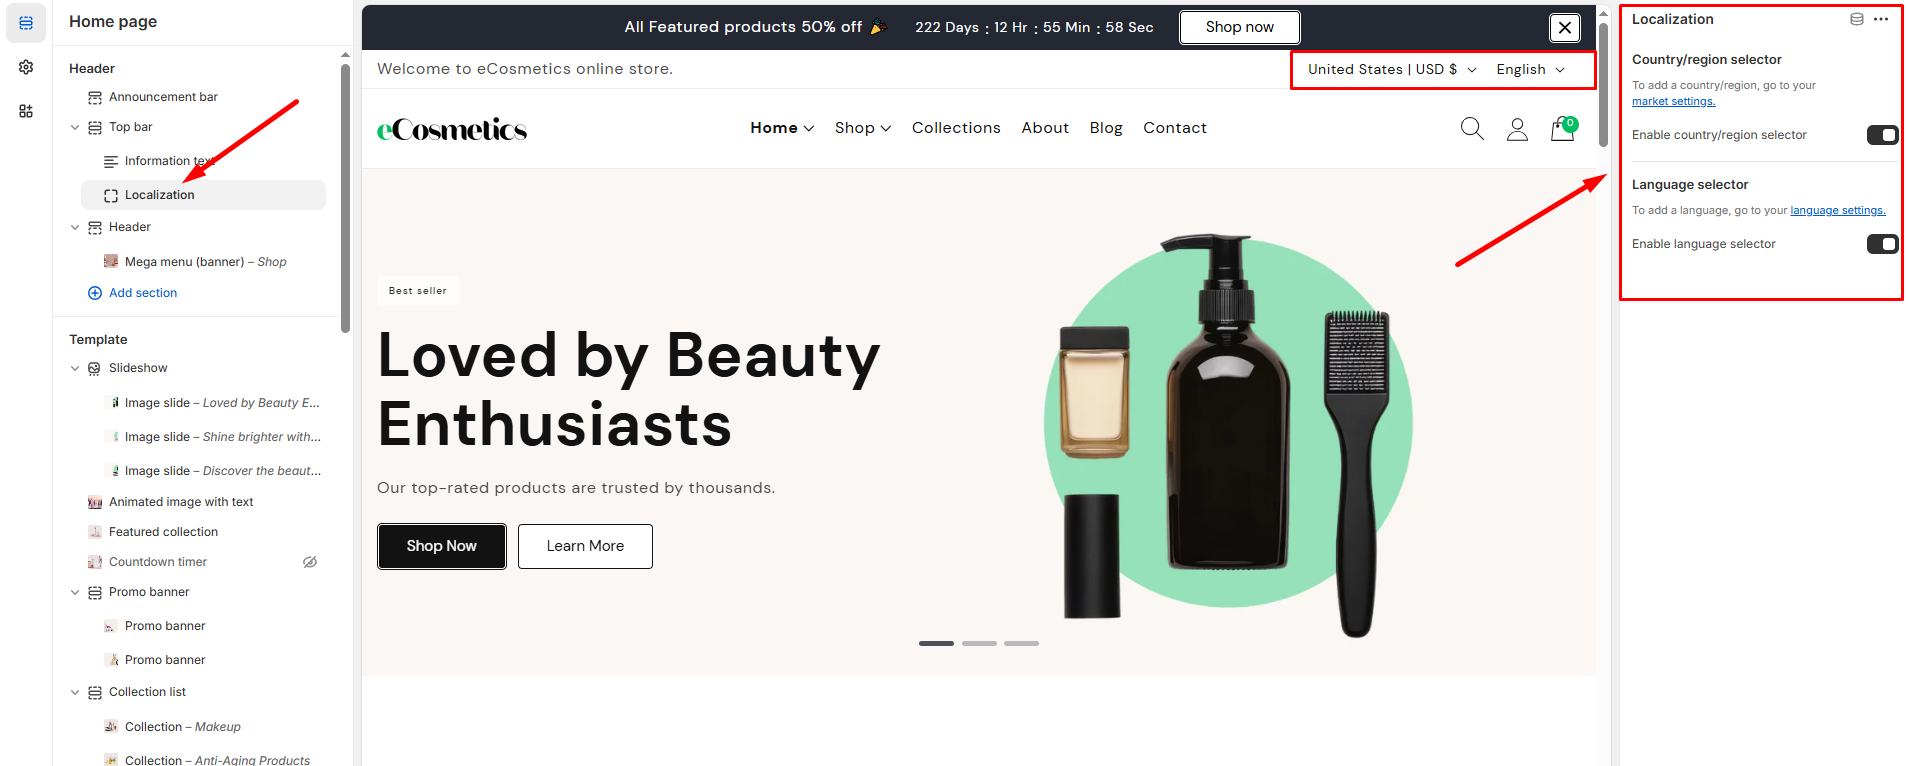The height and width of the screenshot is (766, 1908).
Task: Open Theme settings gear icon
Action: point(26,67)
